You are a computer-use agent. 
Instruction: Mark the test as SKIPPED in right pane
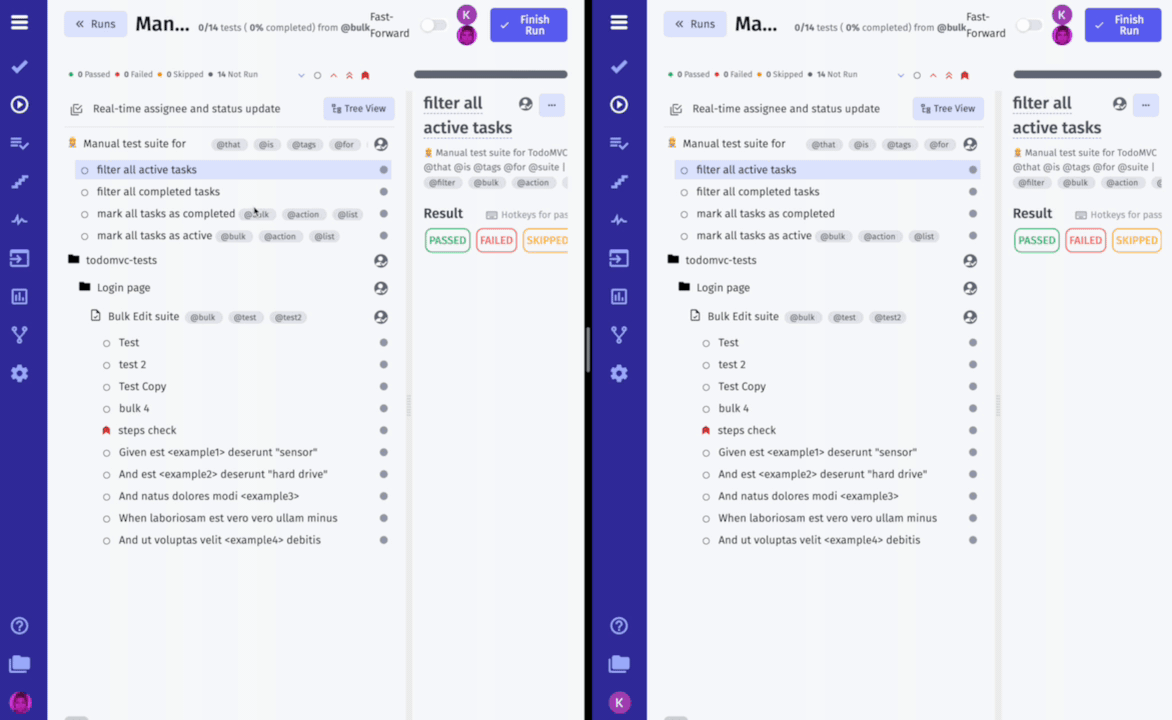pyautogui.click(x=1136, y=240)
